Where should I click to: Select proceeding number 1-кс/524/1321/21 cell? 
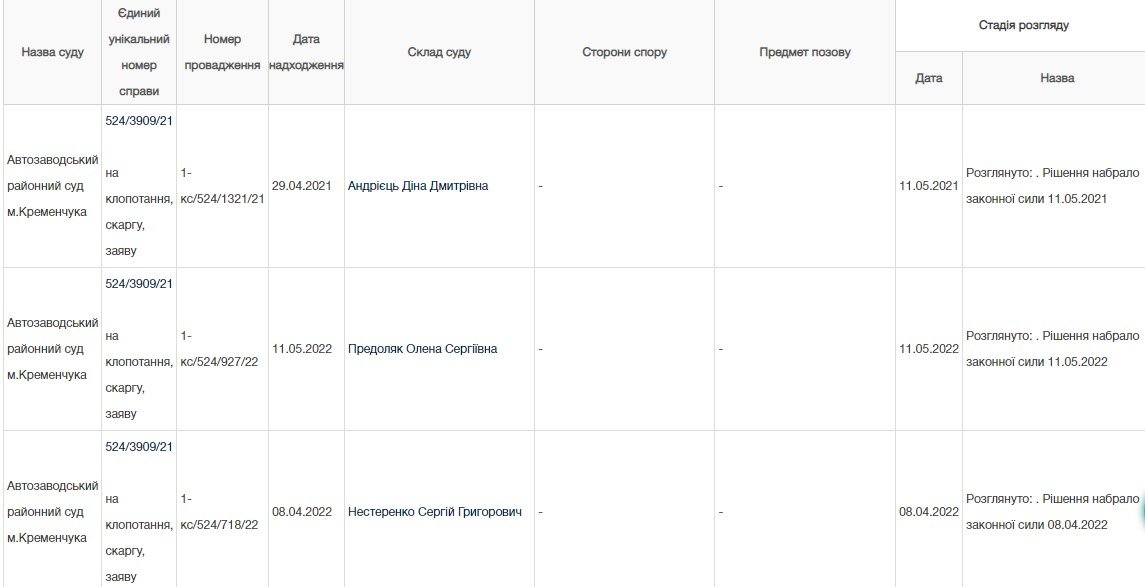coord(222,186)
